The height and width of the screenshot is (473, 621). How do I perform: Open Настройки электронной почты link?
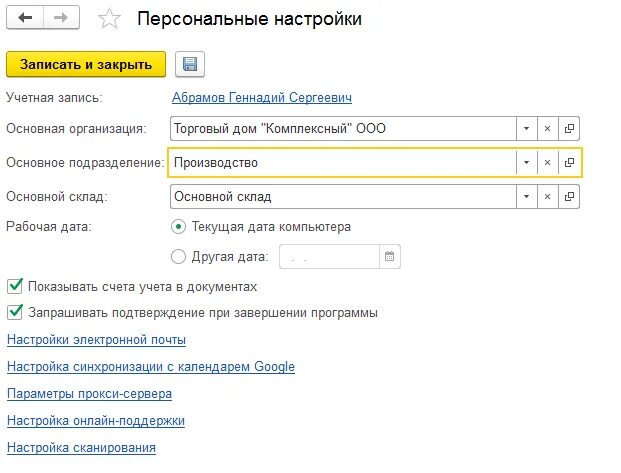pyautogui.click(x=97, y=340)
